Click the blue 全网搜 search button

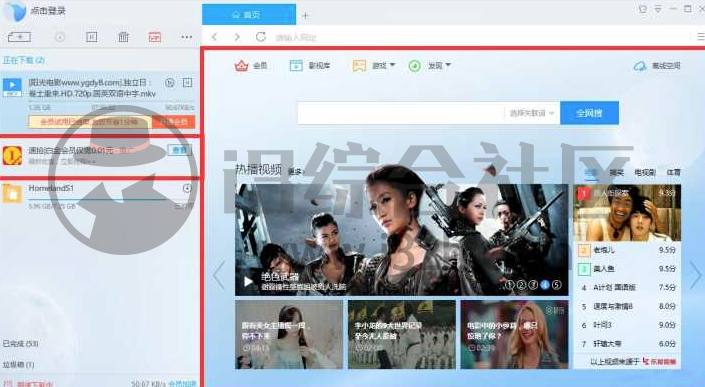tap(589, 113)
